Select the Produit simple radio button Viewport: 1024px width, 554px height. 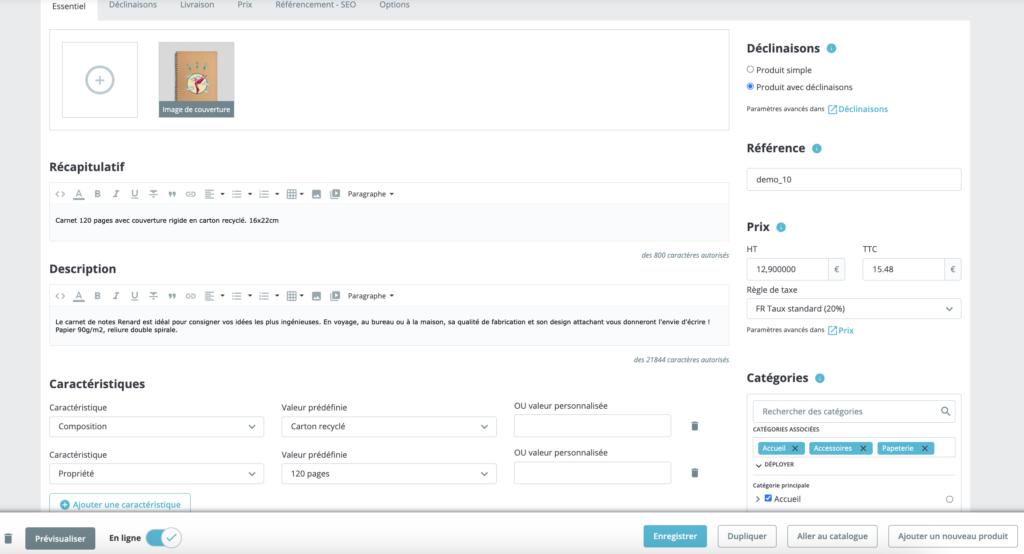(751, 70)
